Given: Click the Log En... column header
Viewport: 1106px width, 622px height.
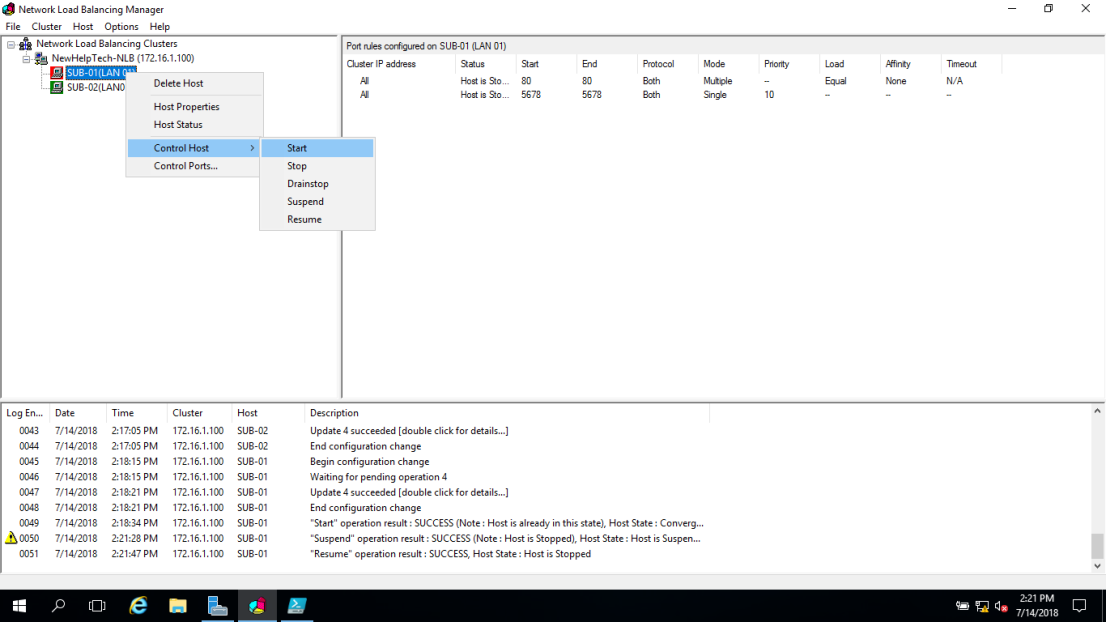Looking at the screenshot, I should coord(25,413).
